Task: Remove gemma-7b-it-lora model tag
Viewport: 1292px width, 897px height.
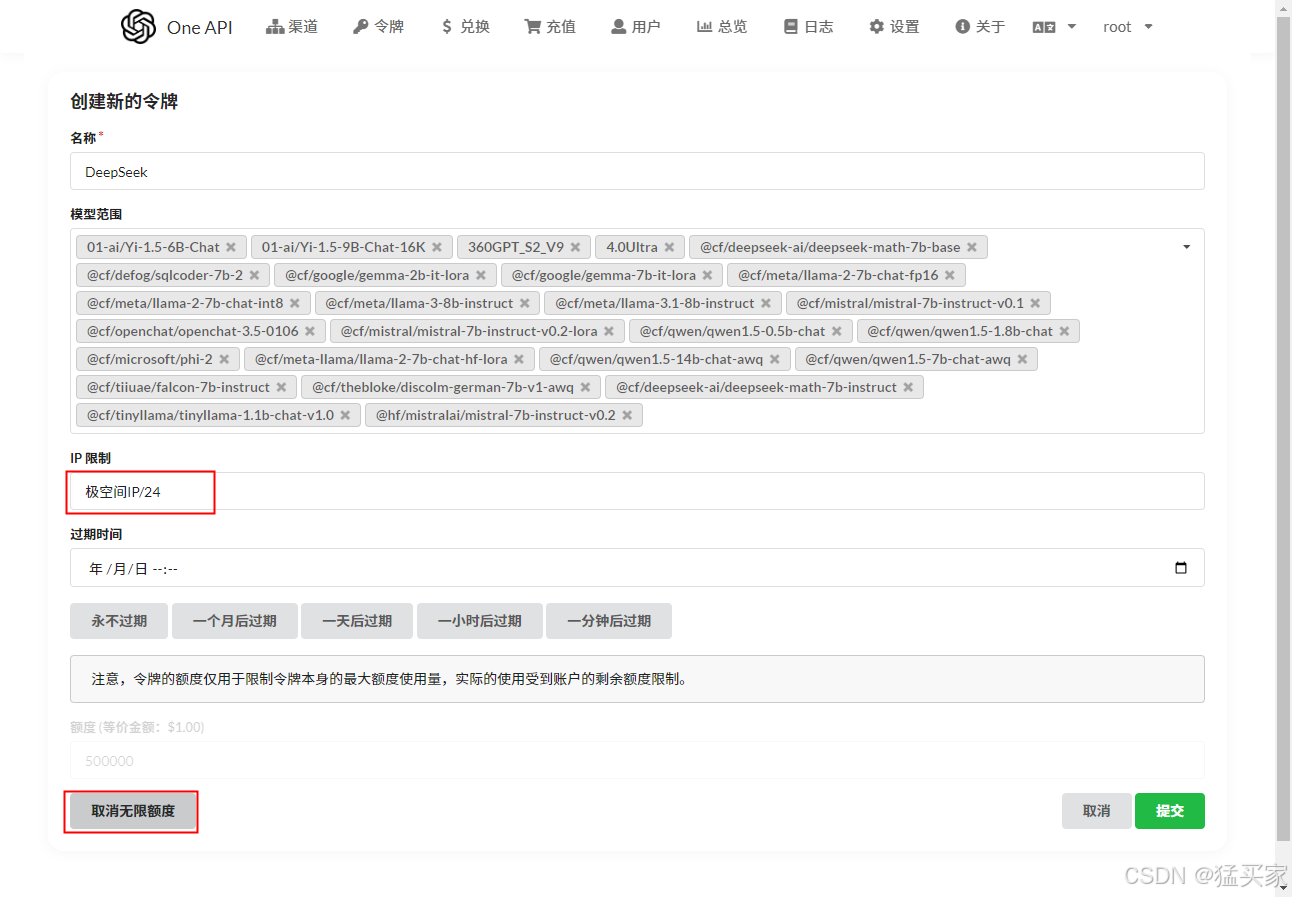Action: (x=707, y=275)
